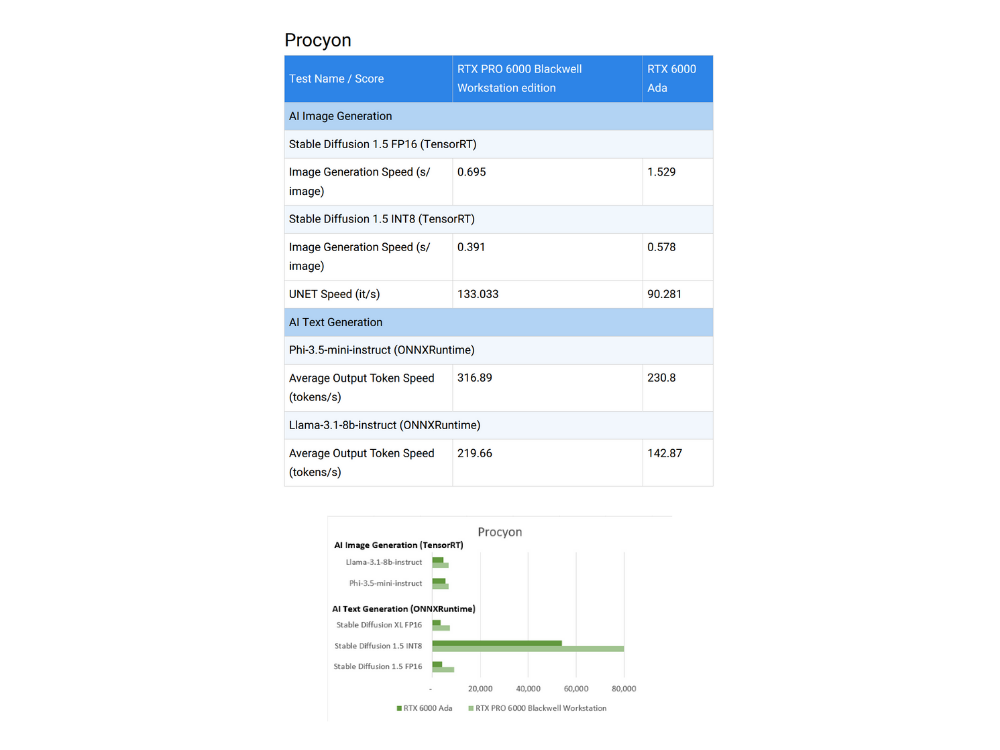
Task: Click the 142.87 value in Ada column
Action: pos(664,453)
